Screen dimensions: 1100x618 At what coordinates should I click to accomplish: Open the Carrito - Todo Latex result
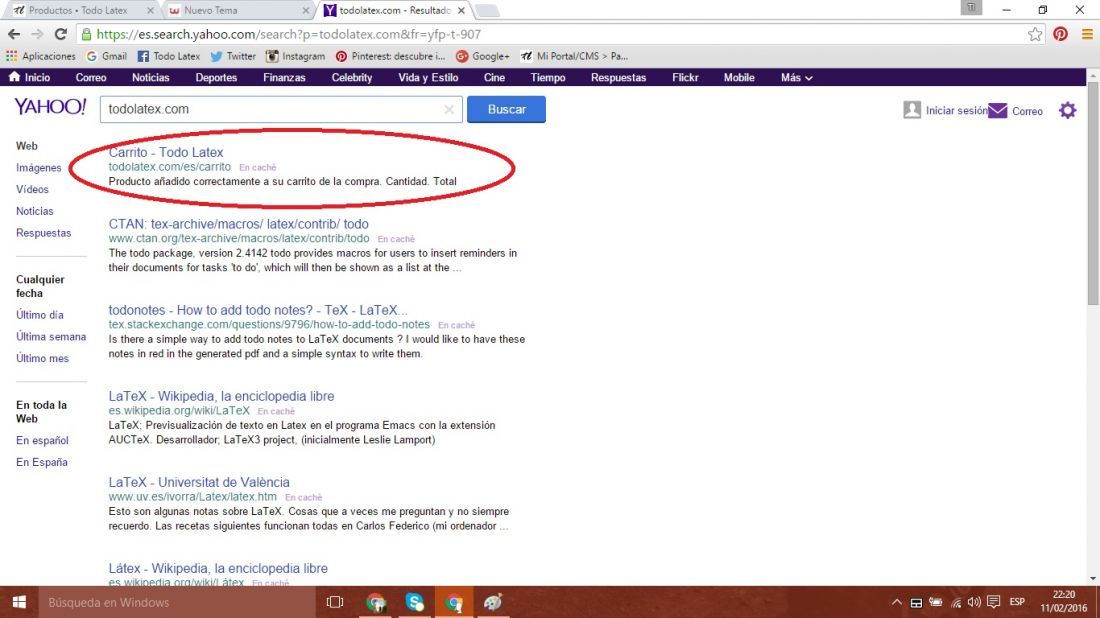pos(166,152)
